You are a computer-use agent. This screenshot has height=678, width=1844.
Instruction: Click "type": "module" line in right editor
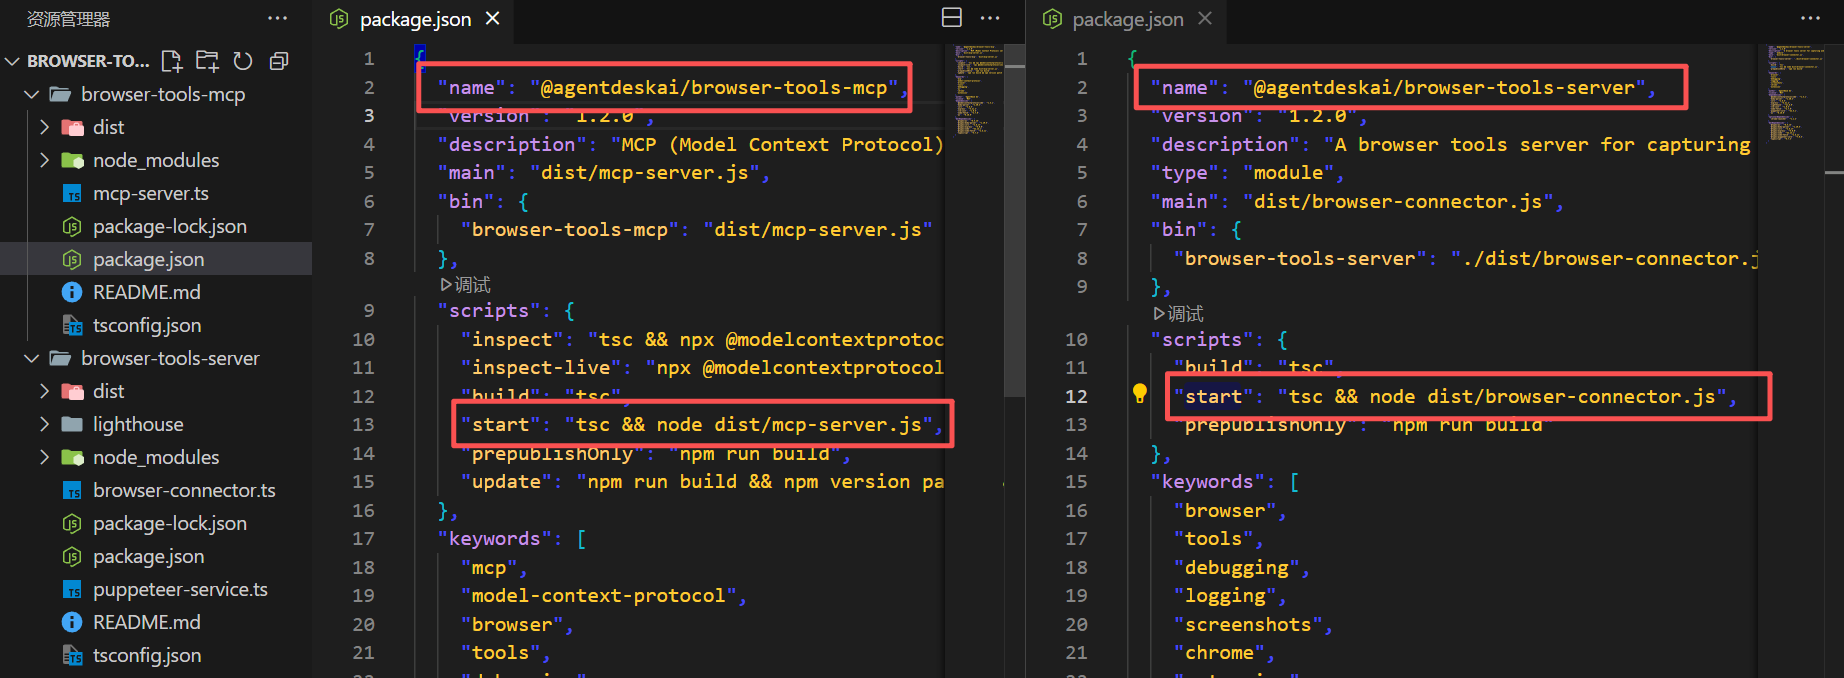[1248, 173]
